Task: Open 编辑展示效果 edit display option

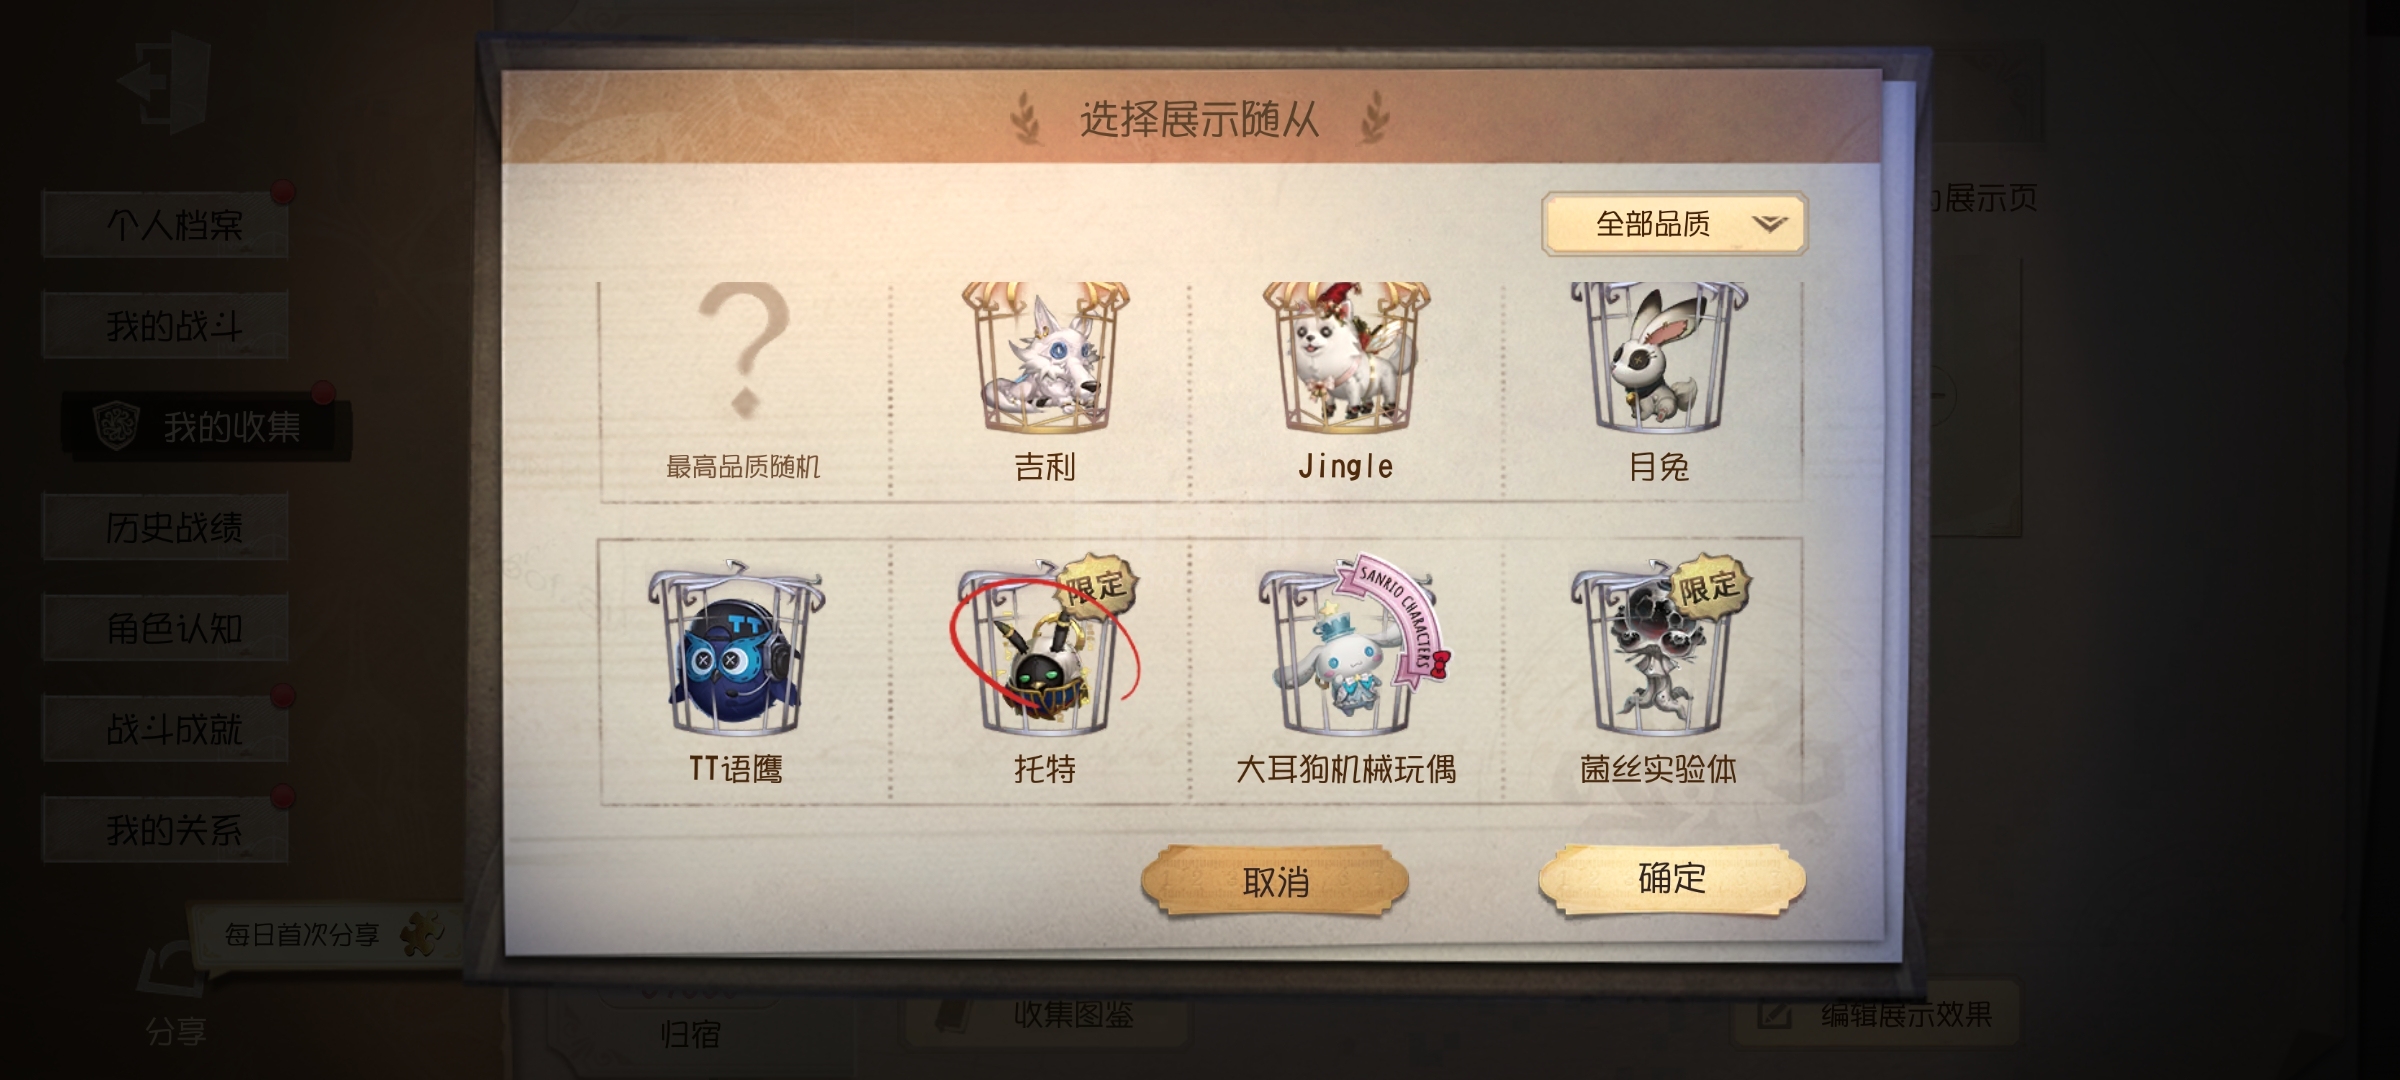Action: 1875,1015
